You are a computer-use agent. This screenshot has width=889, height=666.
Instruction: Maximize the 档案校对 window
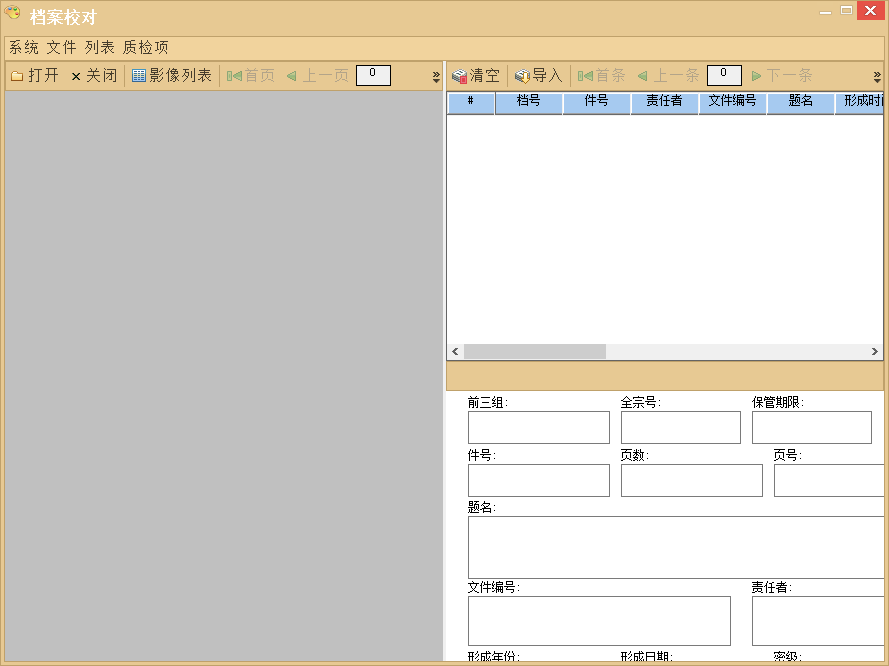tap(846, 10)
